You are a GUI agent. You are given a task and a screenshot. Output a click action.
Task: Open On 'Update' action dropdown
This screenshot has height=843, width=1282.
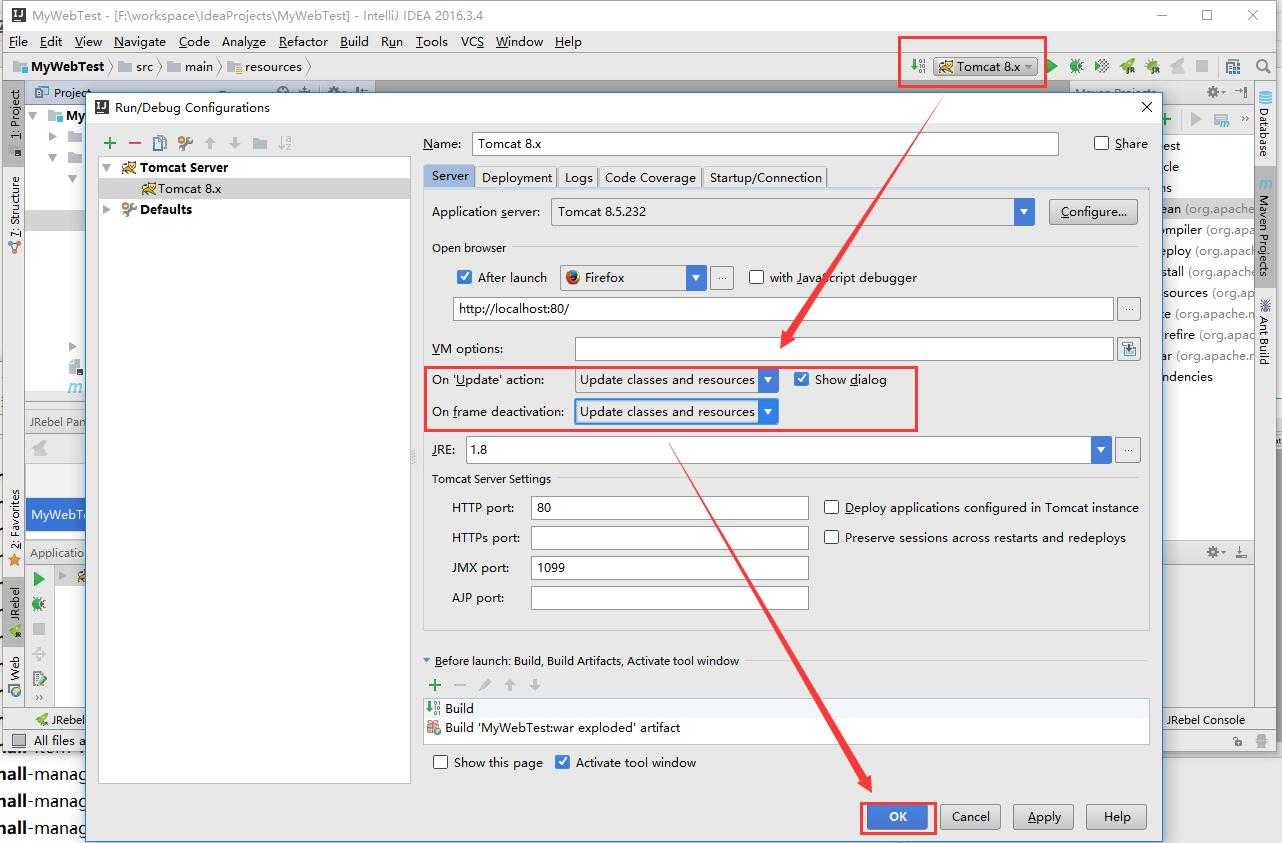[768, 380]
